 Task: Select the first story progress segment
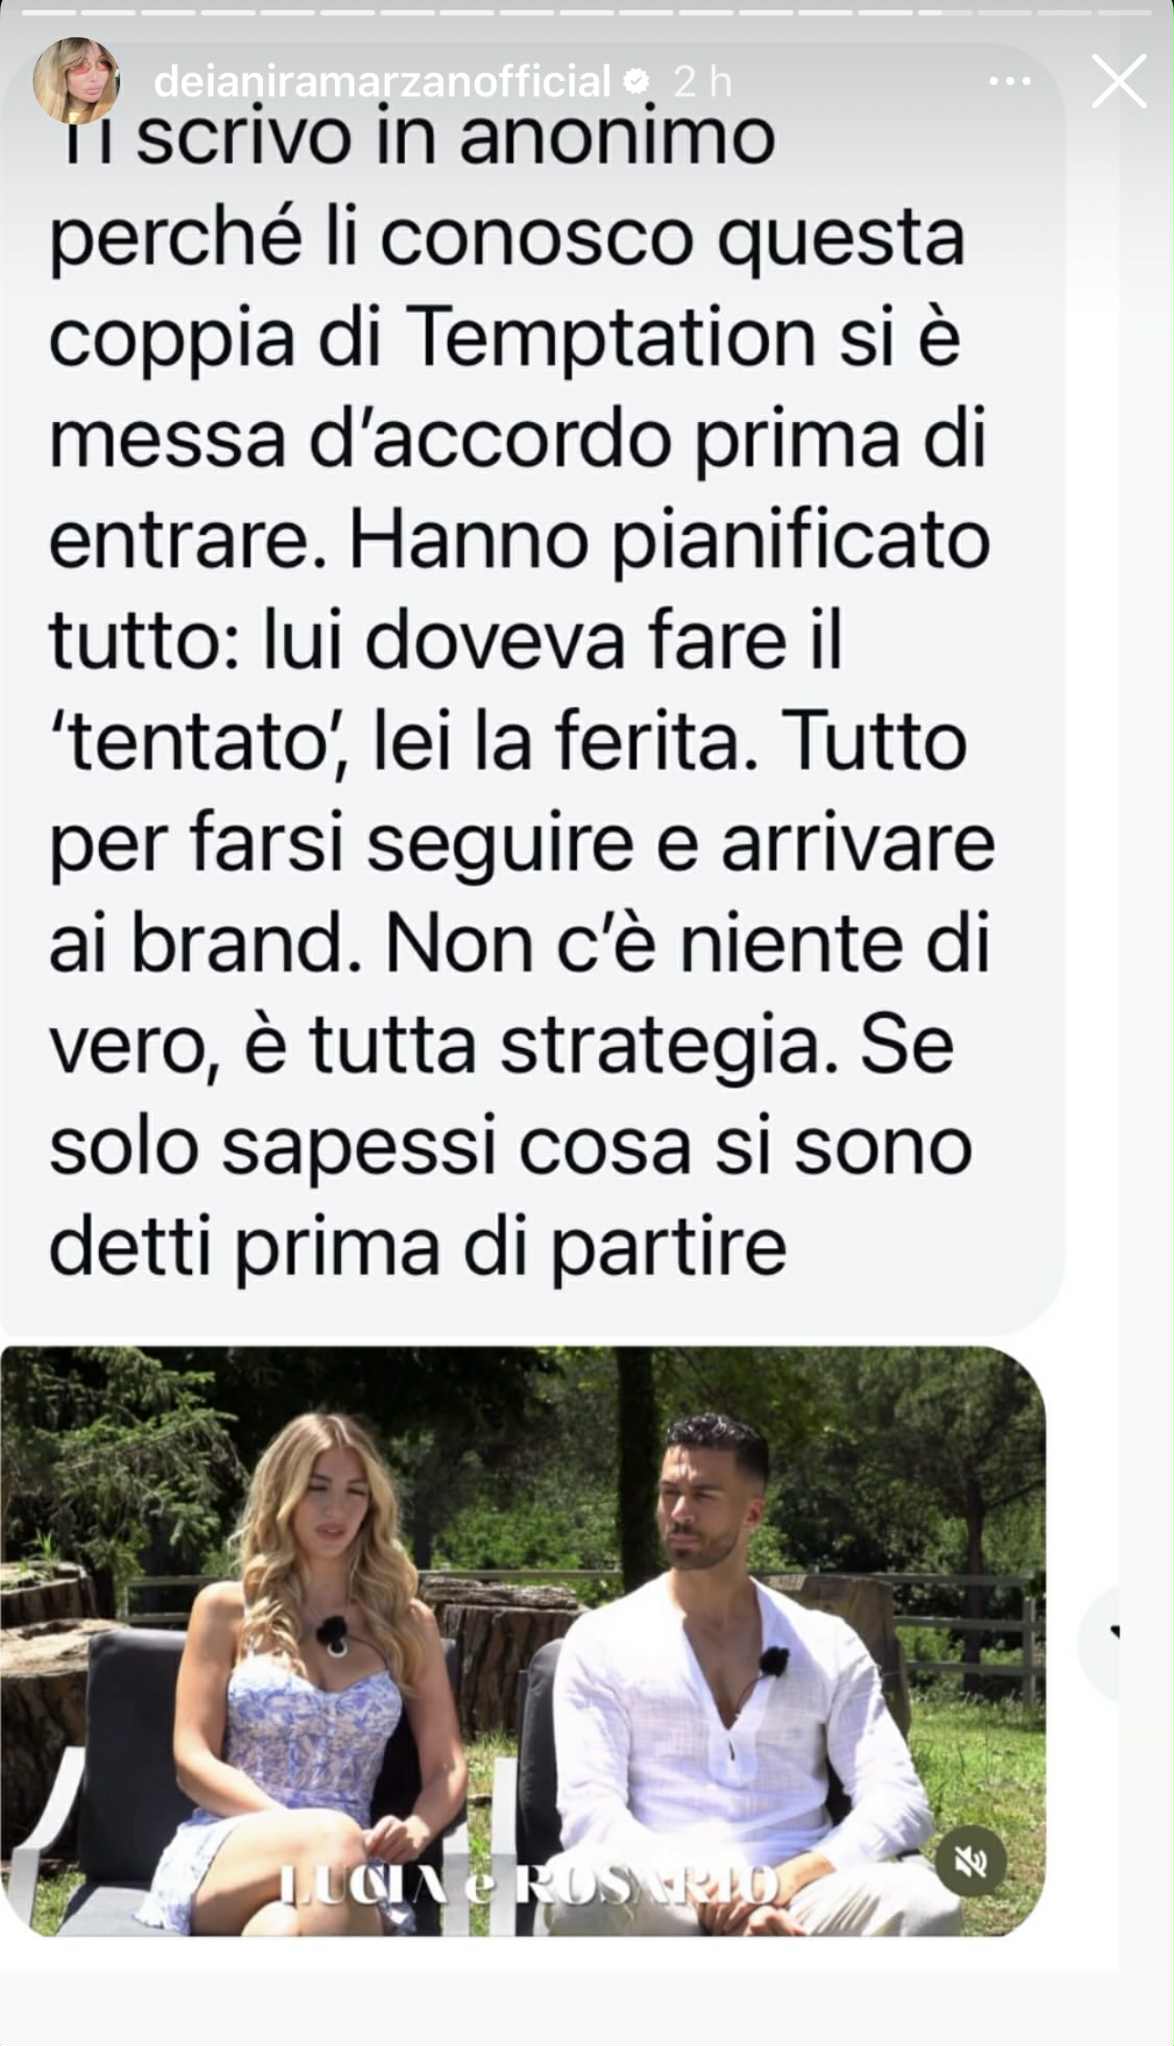(x=49, y=13)
